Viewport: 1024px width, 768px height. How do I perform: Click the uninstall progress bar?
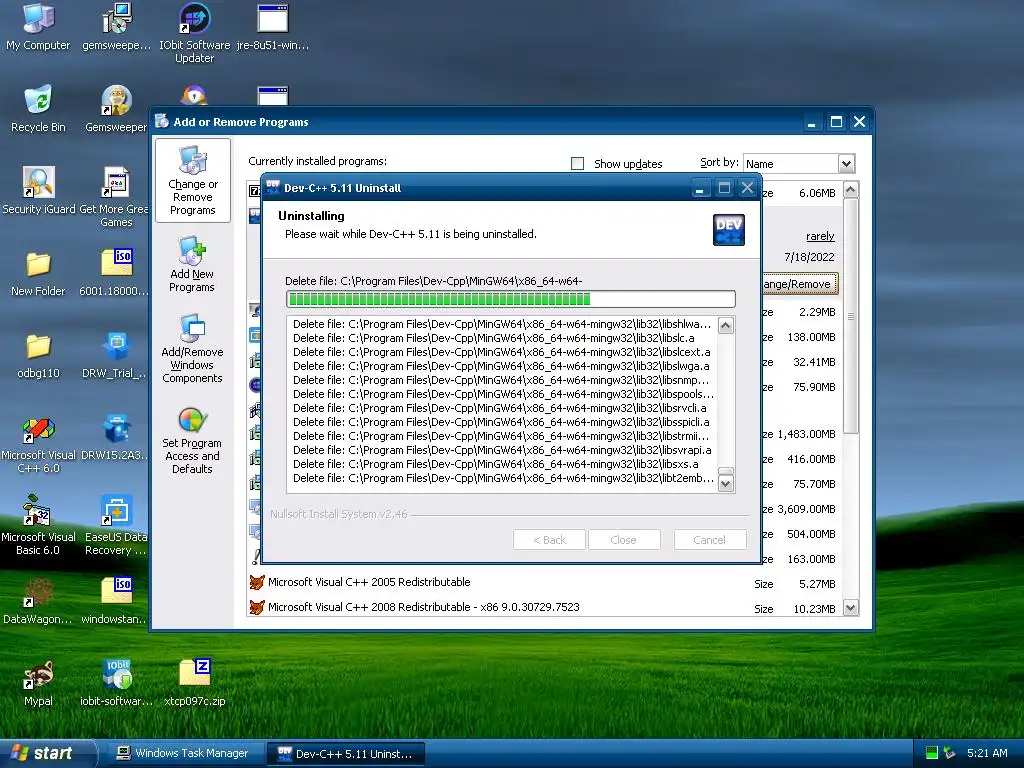[511, 299]
